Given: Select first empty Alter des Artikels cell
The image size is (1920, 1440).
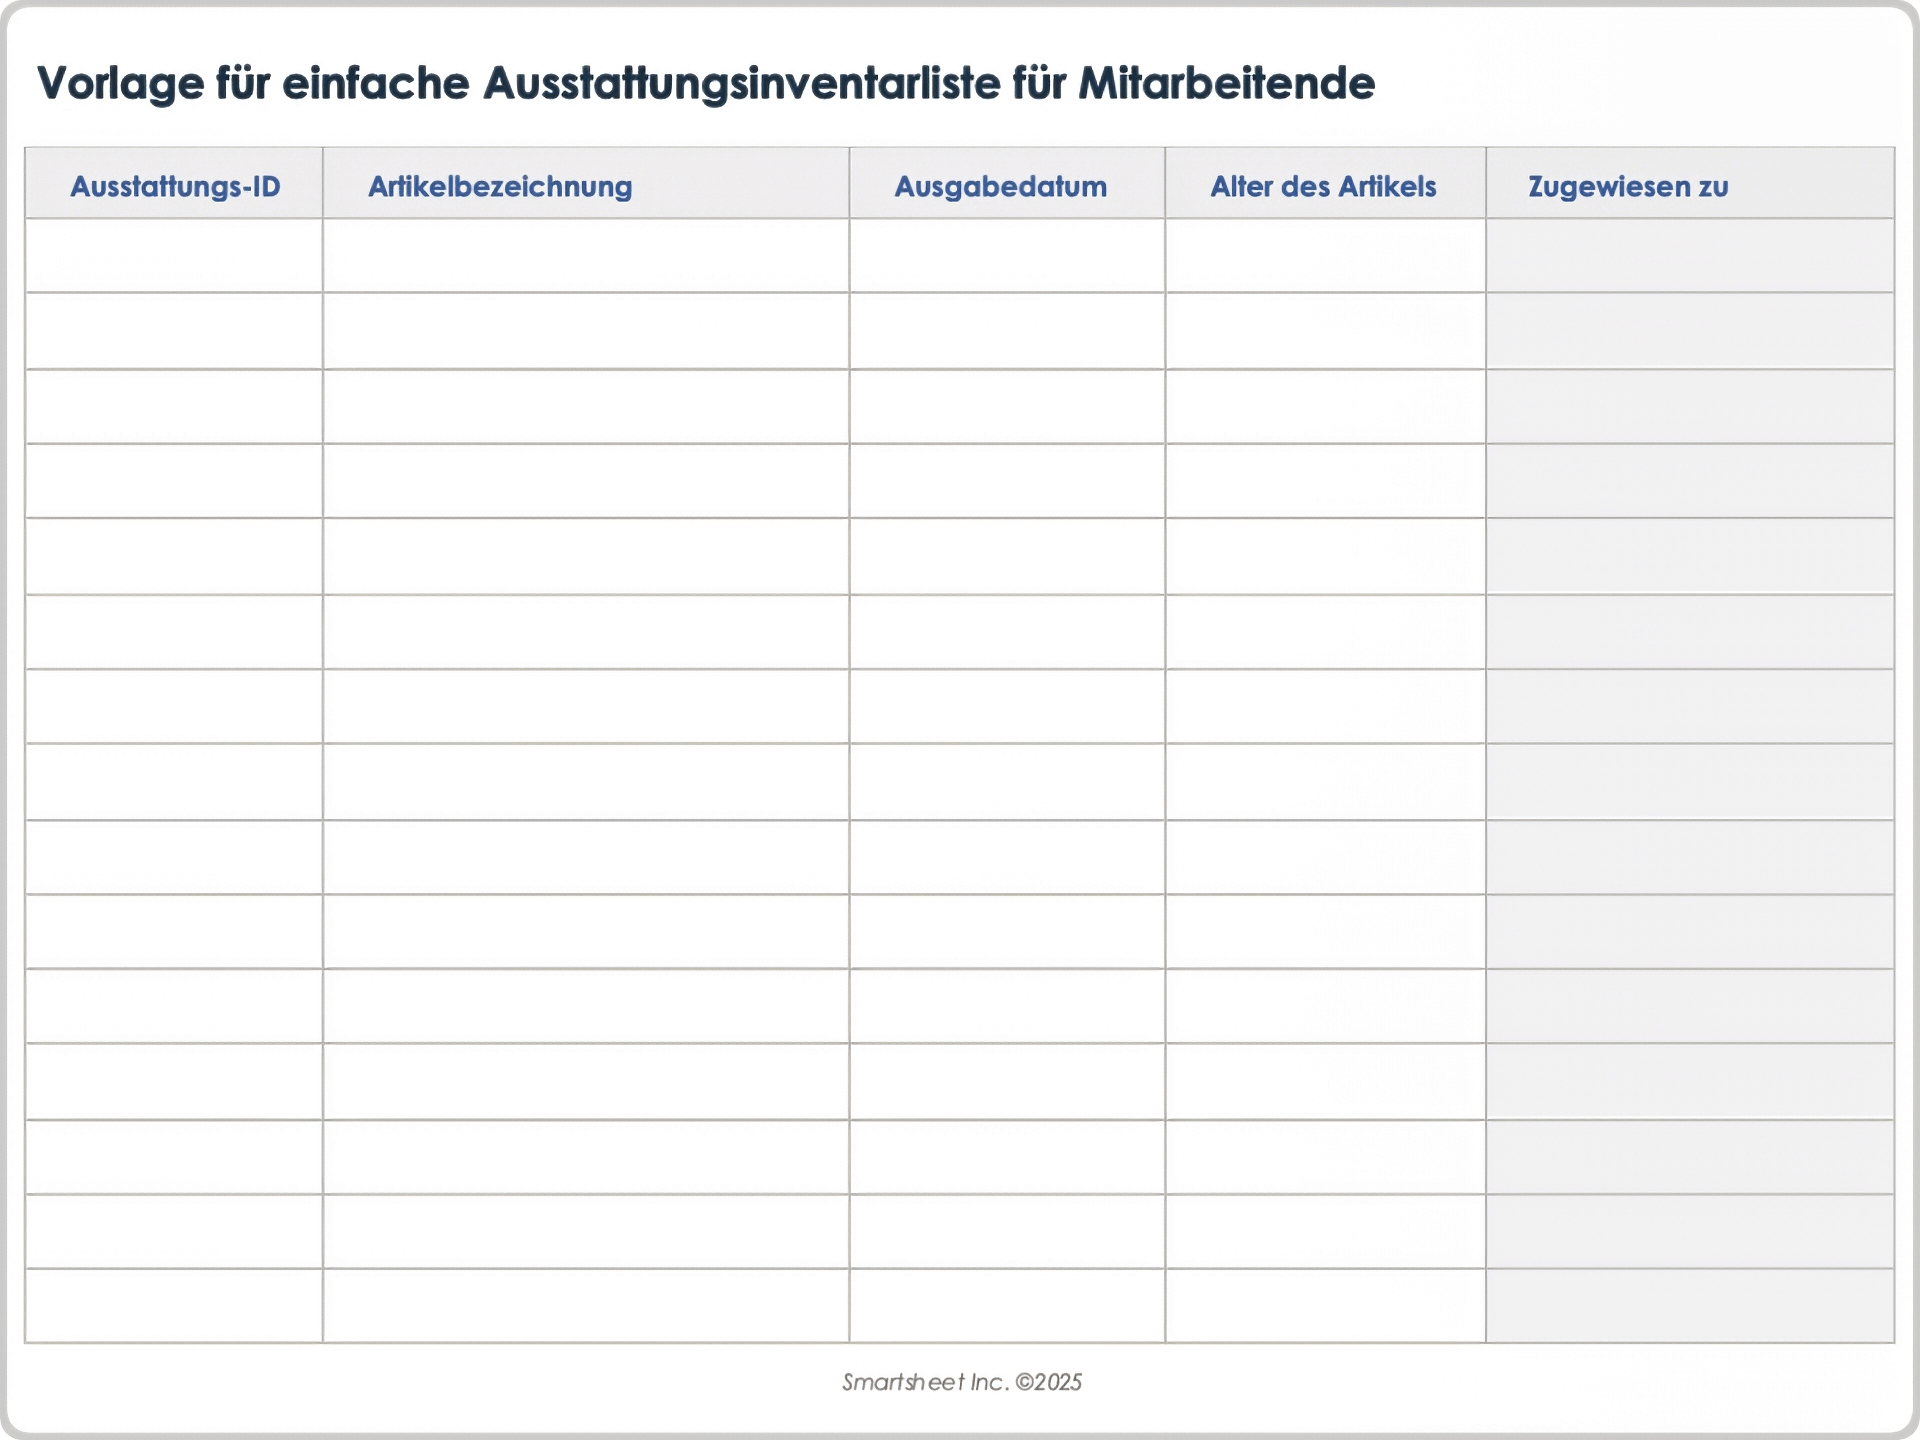Looking at the screenshot, I should tap(1325, 256).
